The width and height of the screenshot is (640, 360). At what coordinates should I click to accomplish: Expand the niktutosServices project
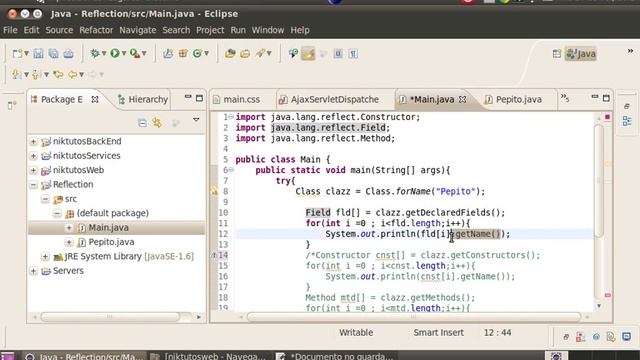(33, 156)
